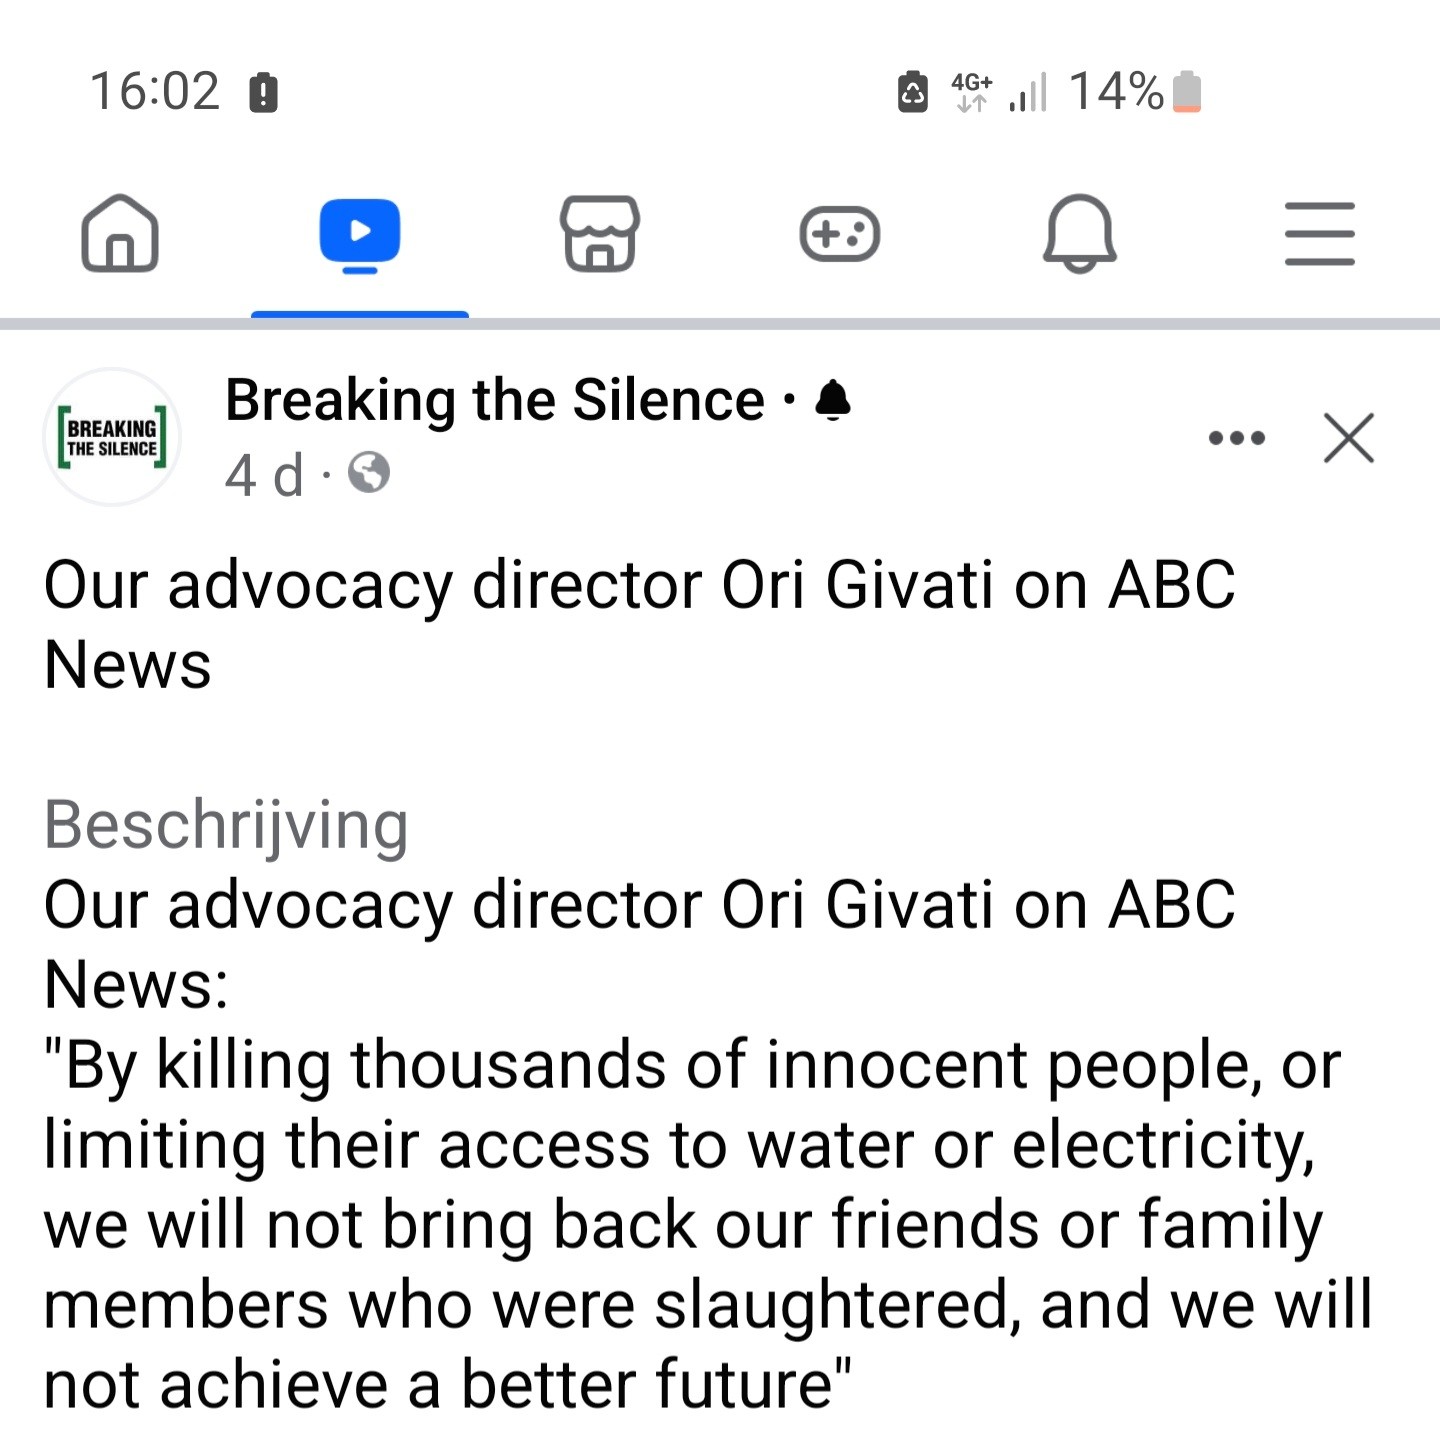Toggle page notification bell next to name
The height and width of the screenshot is (1453, 1440).
pyautogui.click(x=833, y=401)
